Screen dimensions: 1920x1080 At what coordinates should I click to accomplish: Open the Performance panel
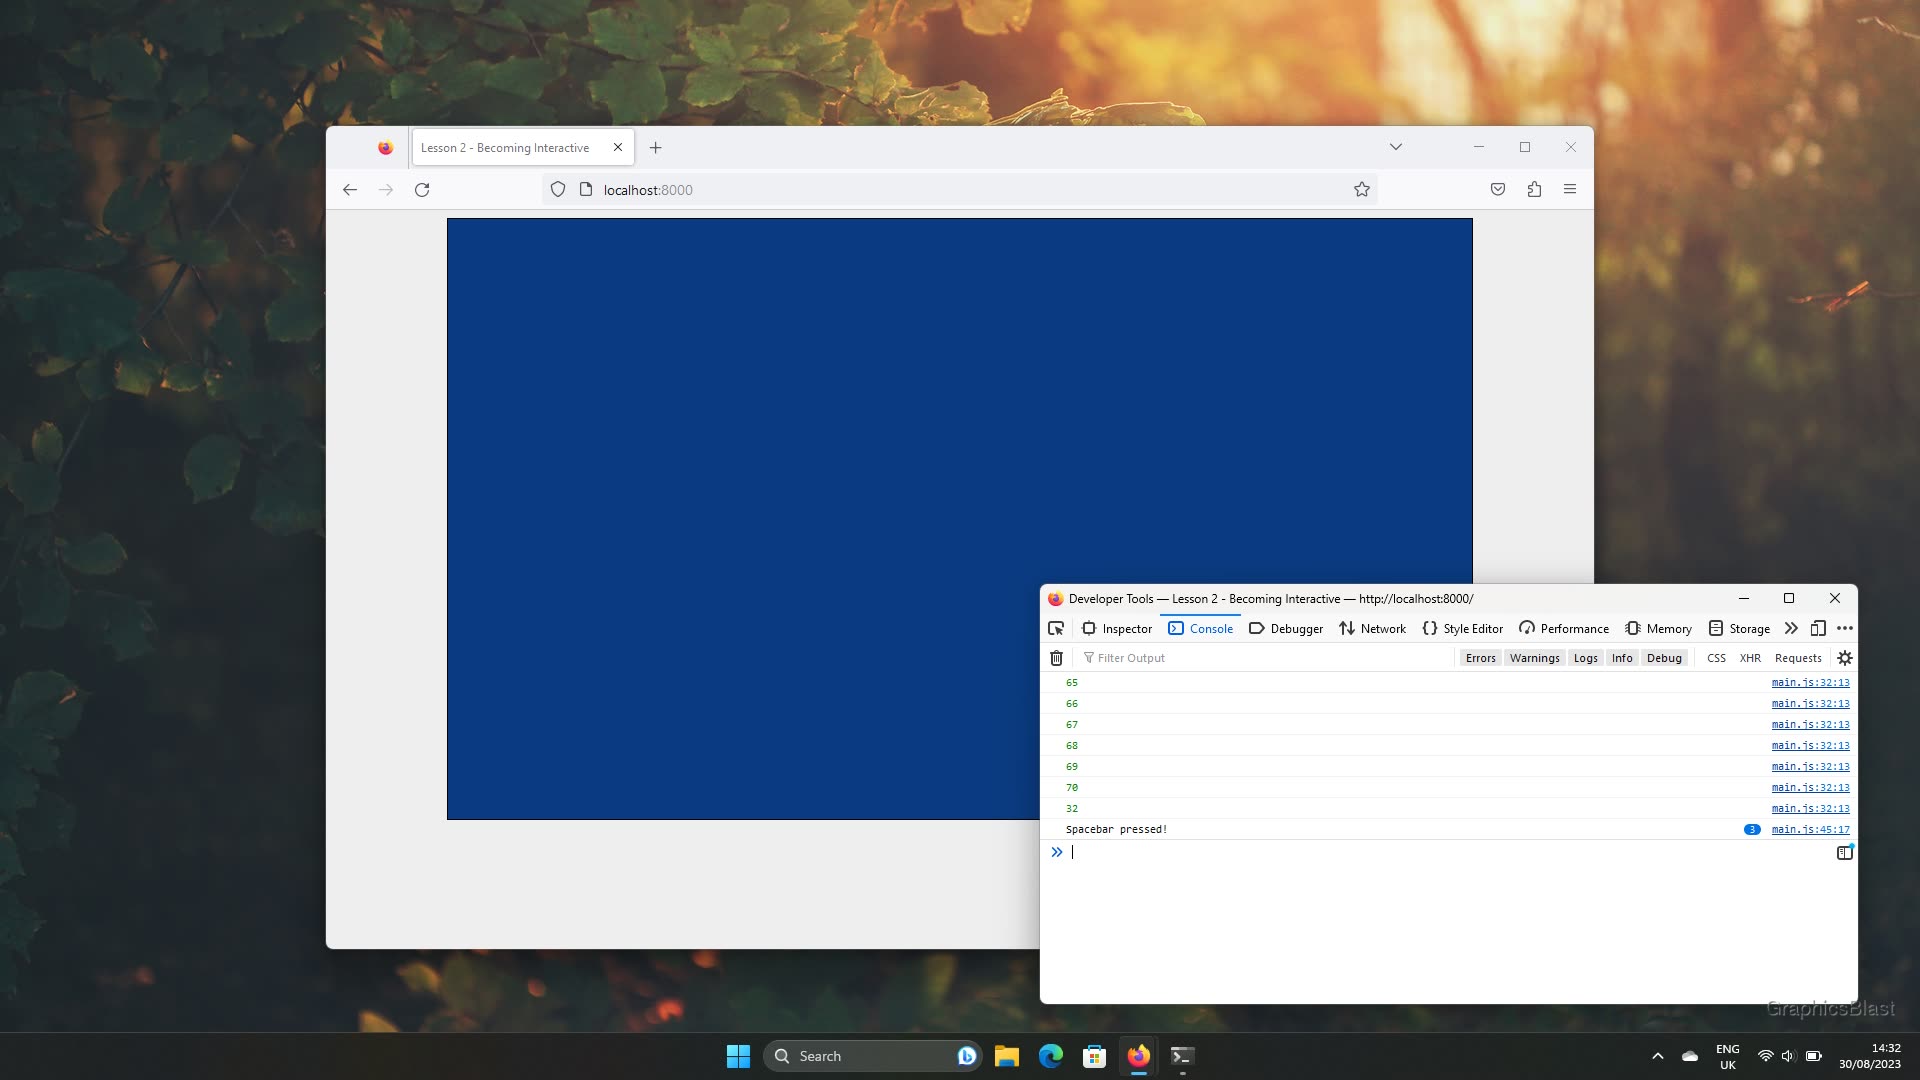pyautogui.click(x=1564, y=629)
